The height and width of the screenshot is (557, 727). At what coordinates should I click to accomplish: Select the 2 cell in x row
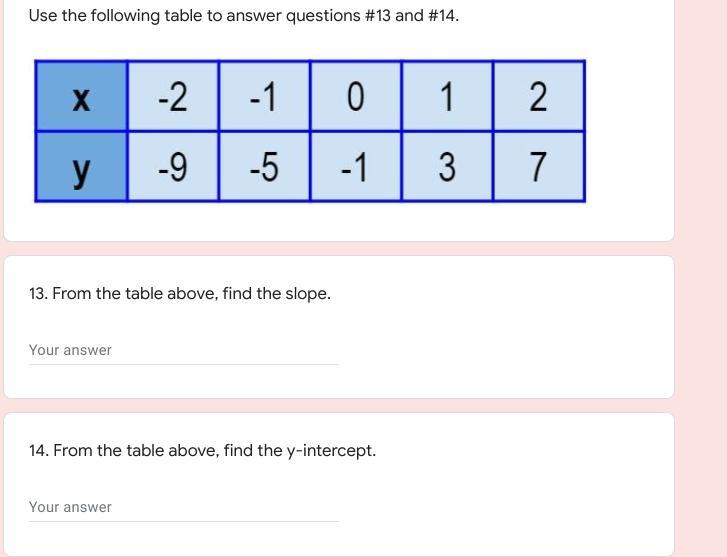click(538, 97)
